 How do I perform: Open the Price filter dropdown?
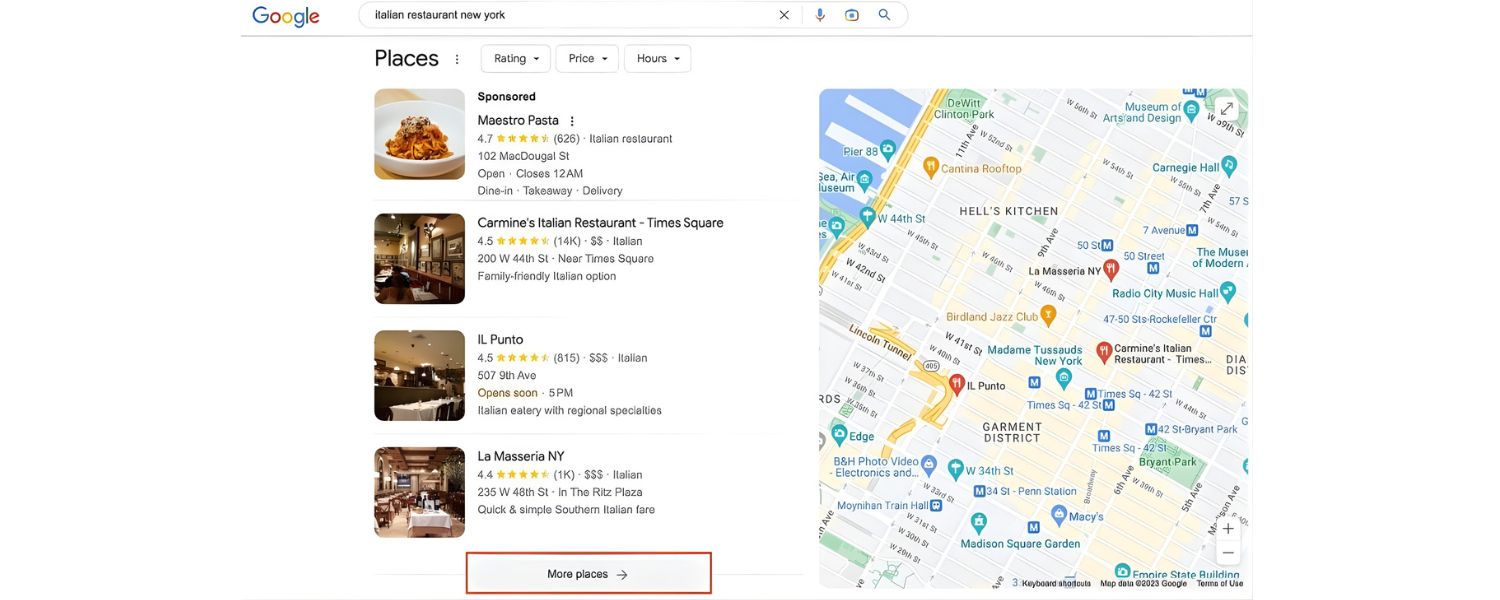point(587,59)
